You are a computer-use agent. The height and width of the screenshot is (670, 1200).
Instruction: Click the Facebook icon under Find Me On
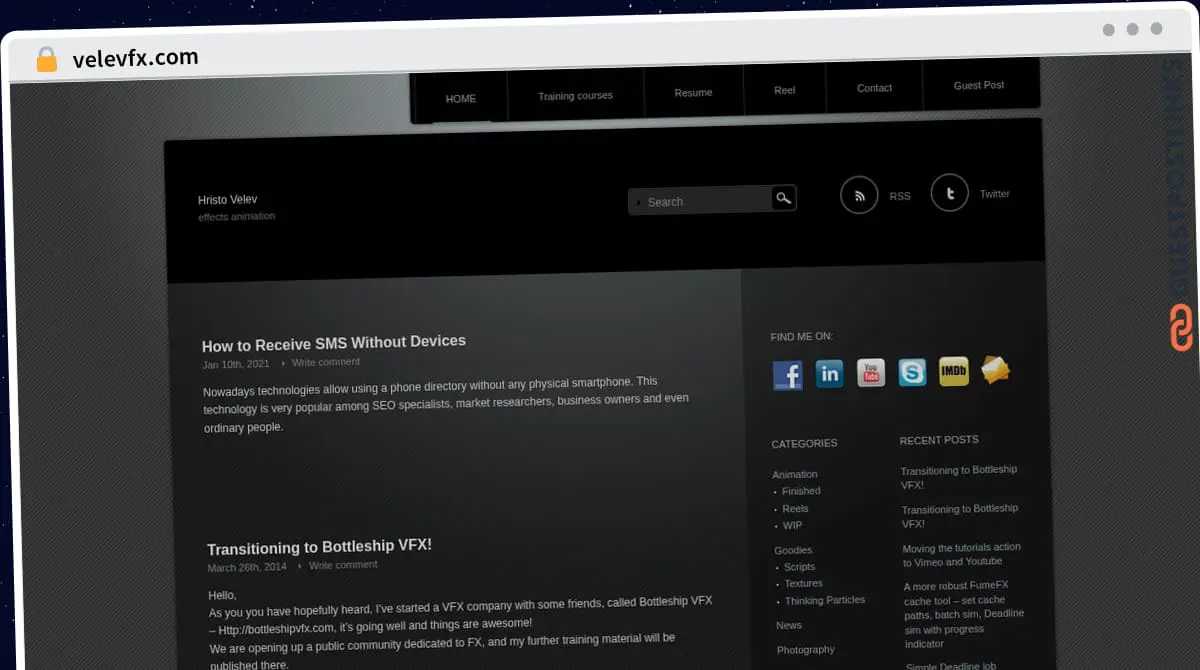787,375
